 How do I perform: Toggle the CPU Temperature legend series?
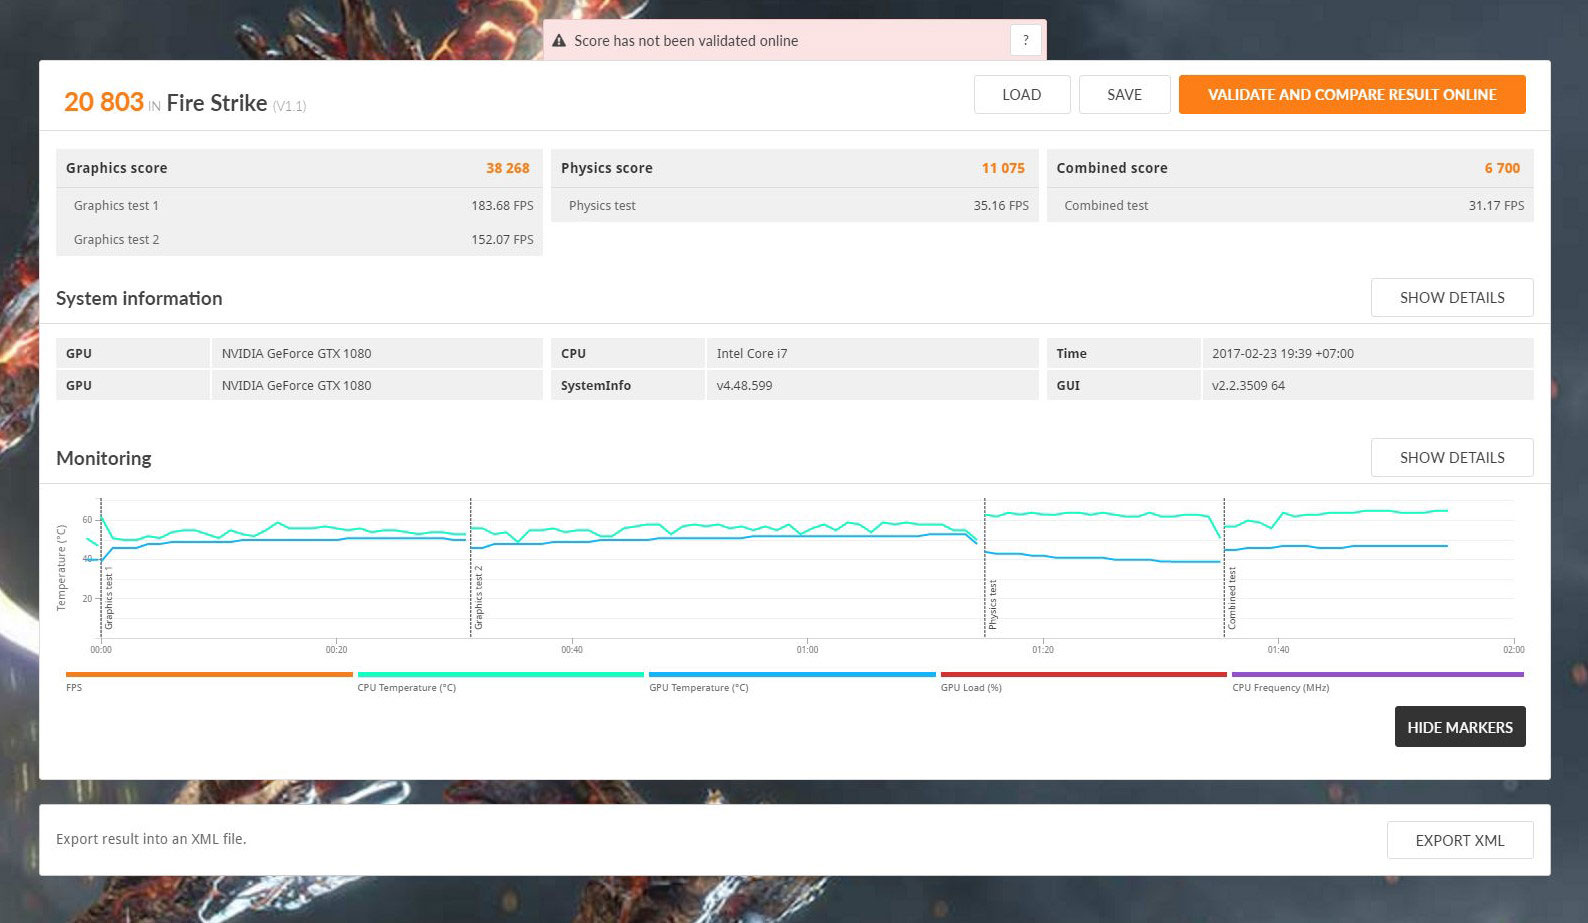click(500, 675)
